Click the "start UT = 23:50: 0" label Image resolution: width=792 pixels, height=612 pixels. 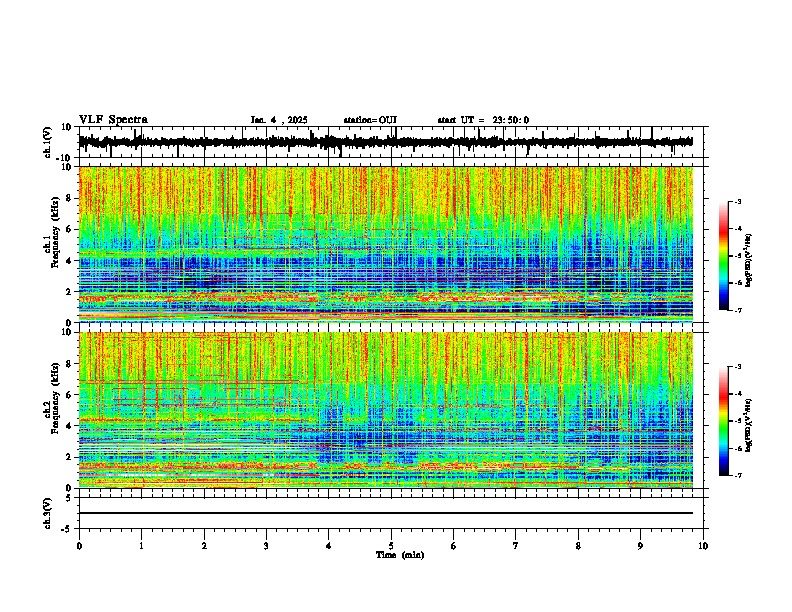(x=483, y=120)
